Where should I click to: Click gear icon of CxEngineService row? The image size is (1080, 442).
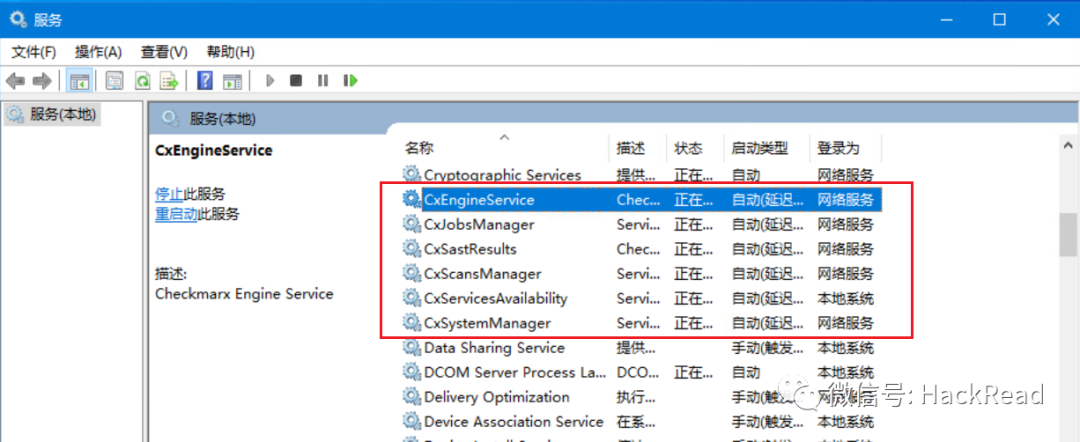pos(411,199)
